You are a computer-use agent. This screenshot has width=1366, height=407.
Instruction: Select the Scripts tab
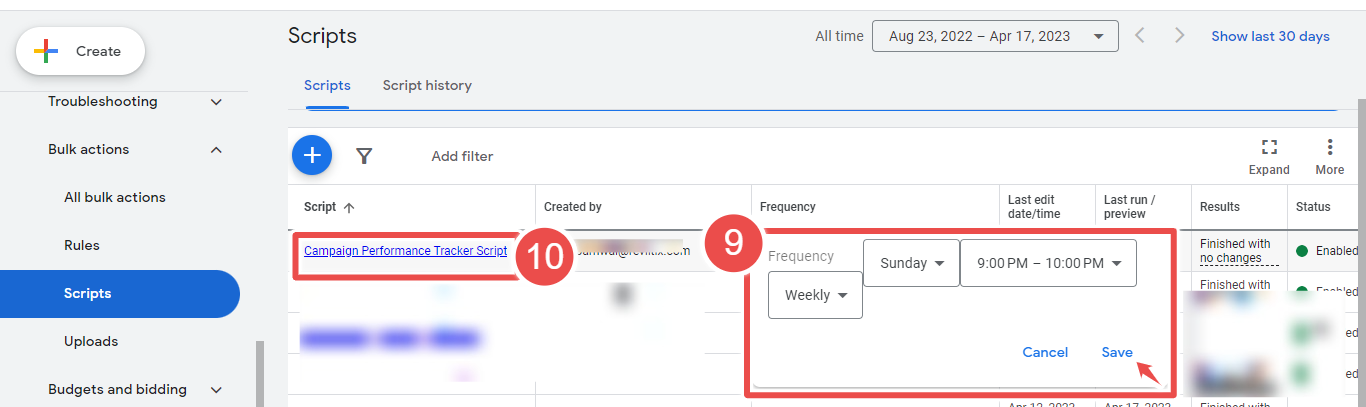click(x=327, y=85)
